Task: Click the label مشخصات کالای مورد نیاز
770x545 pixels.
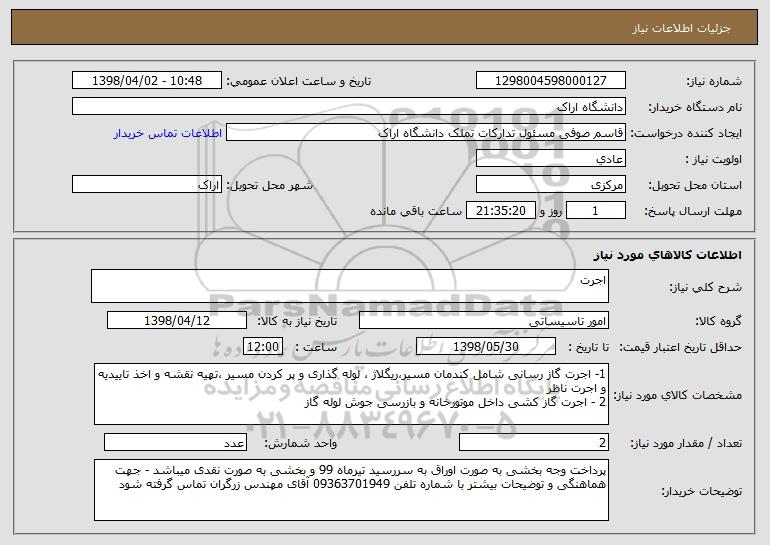Action: (x=678, y=395)
